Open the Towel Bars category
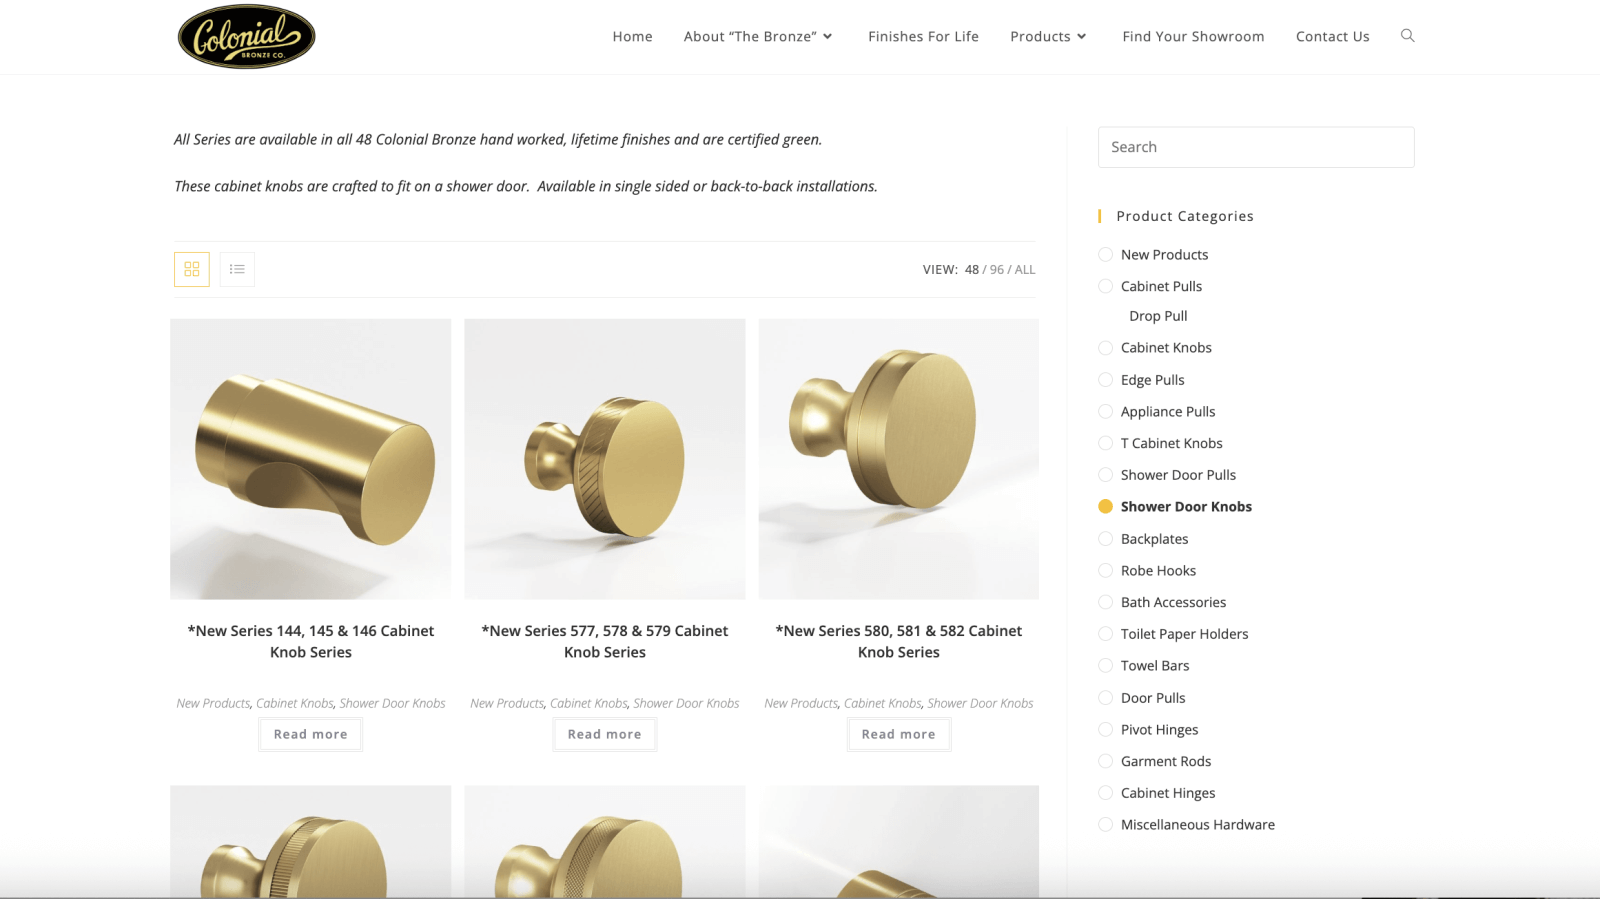Viewport: 1600px width, 899px height. click(x=1155, y=665)
